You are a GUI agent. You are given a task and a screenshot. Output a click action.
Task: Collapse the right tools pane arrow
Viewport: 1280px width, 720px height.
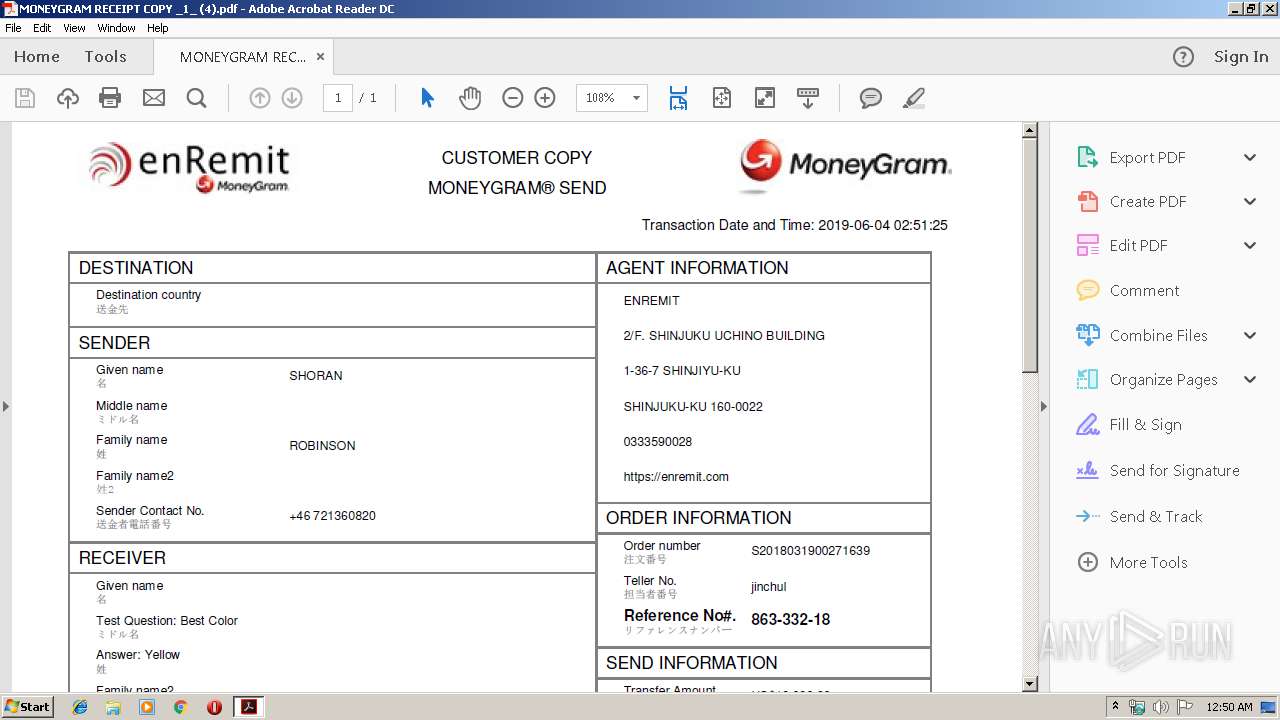point(1044,406)
